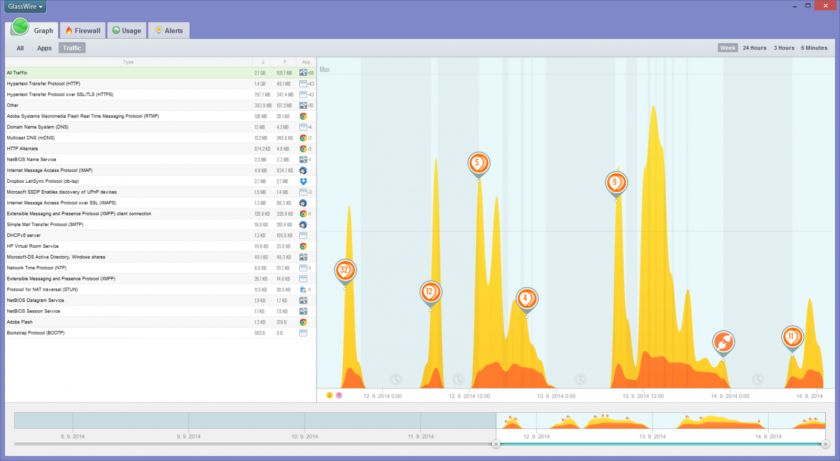Viewport: 840px width, 461px height.
Task: Click the app icon in Bootstrap Protocol row
Action: point(303,332)
